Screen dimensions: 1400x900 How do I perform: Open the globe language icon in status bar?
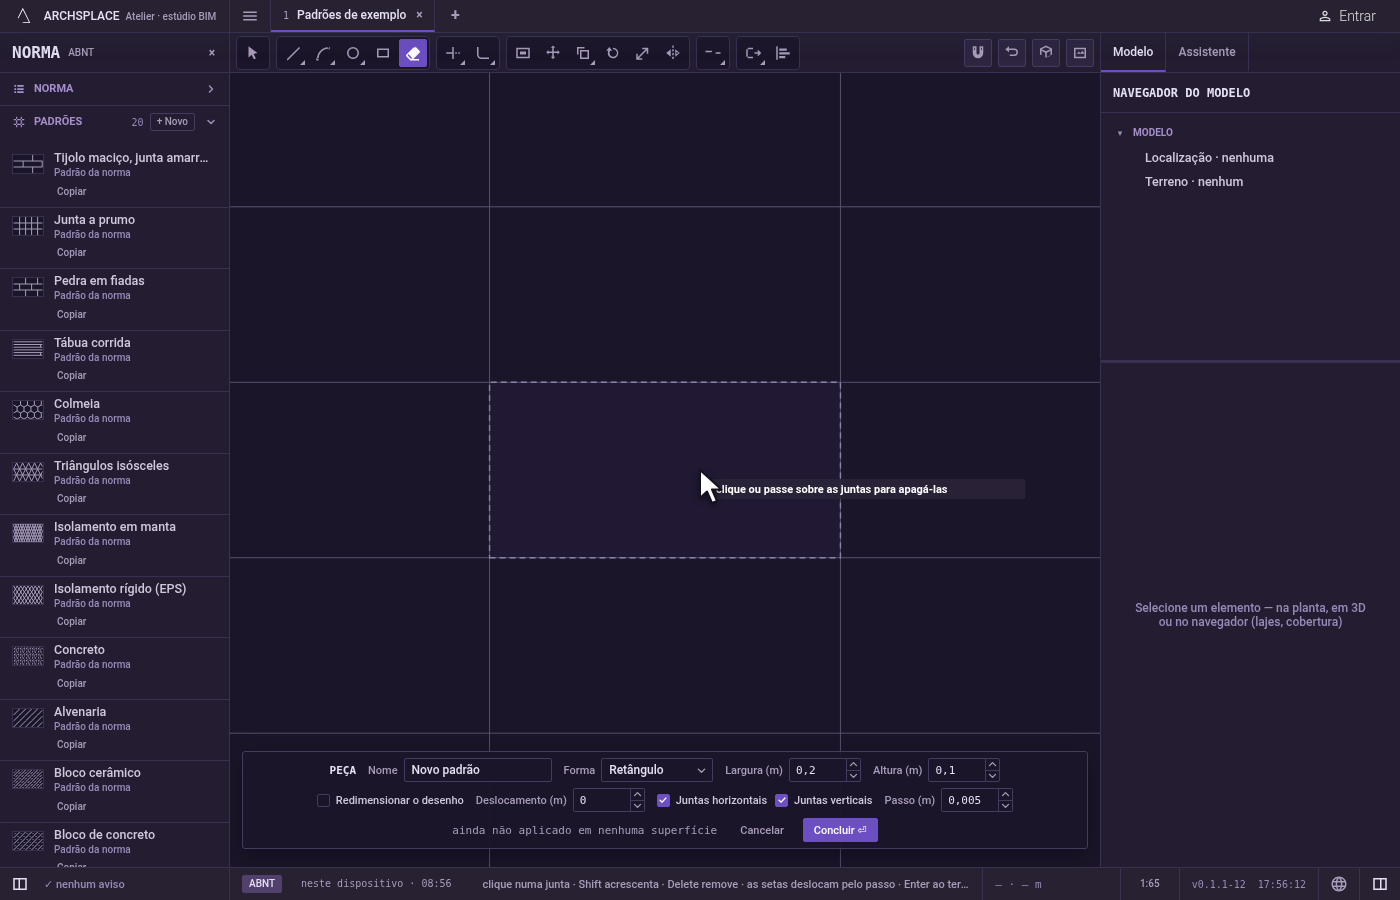click(x=1339, y=884)
